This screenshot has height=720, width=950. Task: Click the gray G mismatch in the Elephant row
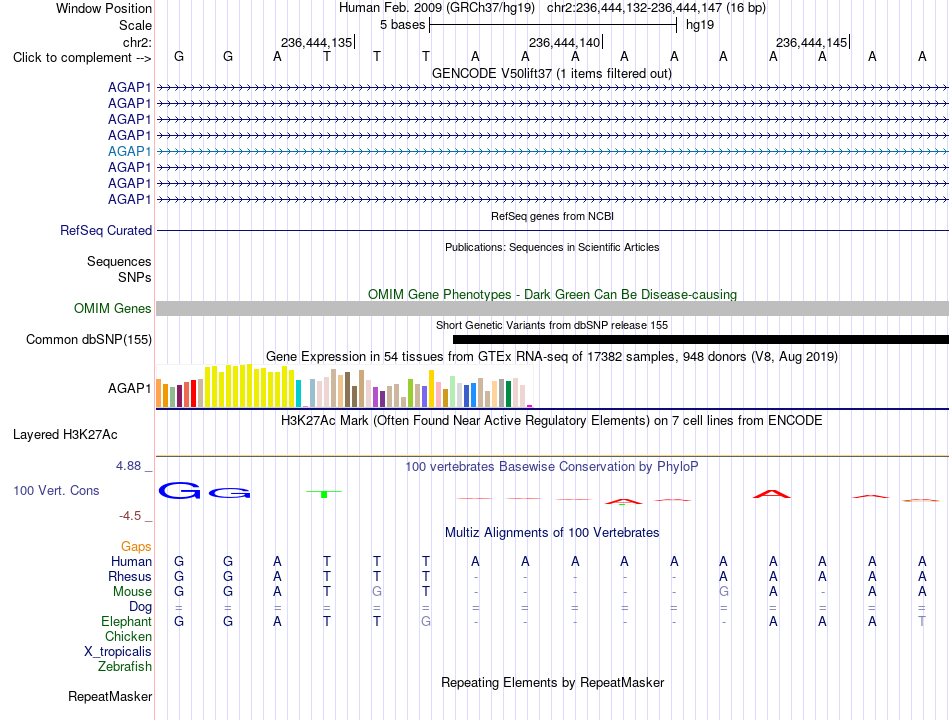coord(426,622)
